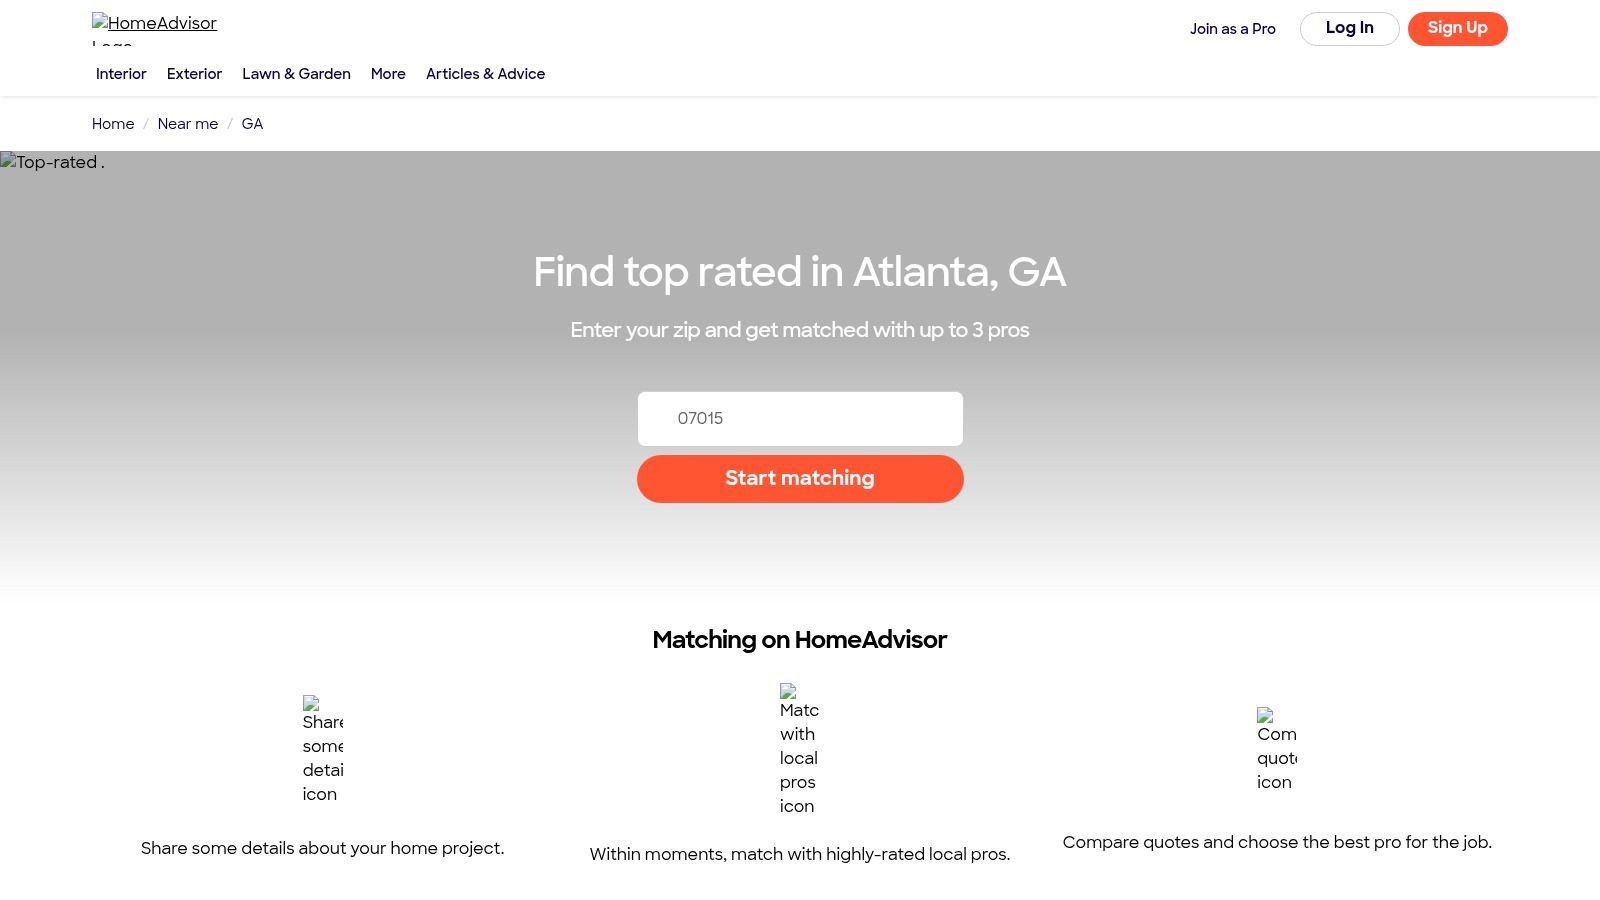Click the HomeAdvisor logo
The height and width of the screenshot is (900, 1600).
pos(154,27)
